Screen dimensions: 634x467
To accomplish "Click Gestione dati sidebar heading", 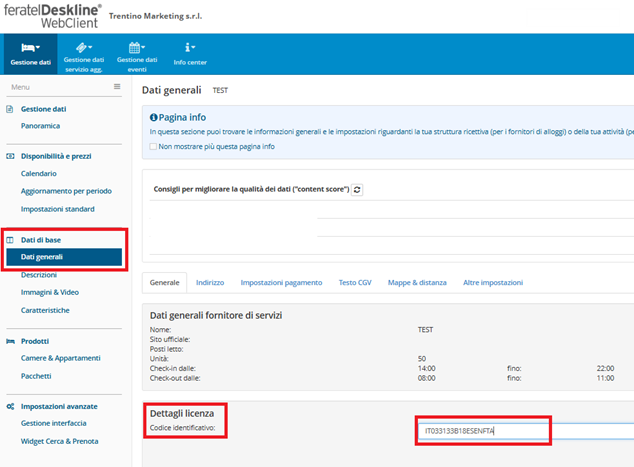I will 44,109.
